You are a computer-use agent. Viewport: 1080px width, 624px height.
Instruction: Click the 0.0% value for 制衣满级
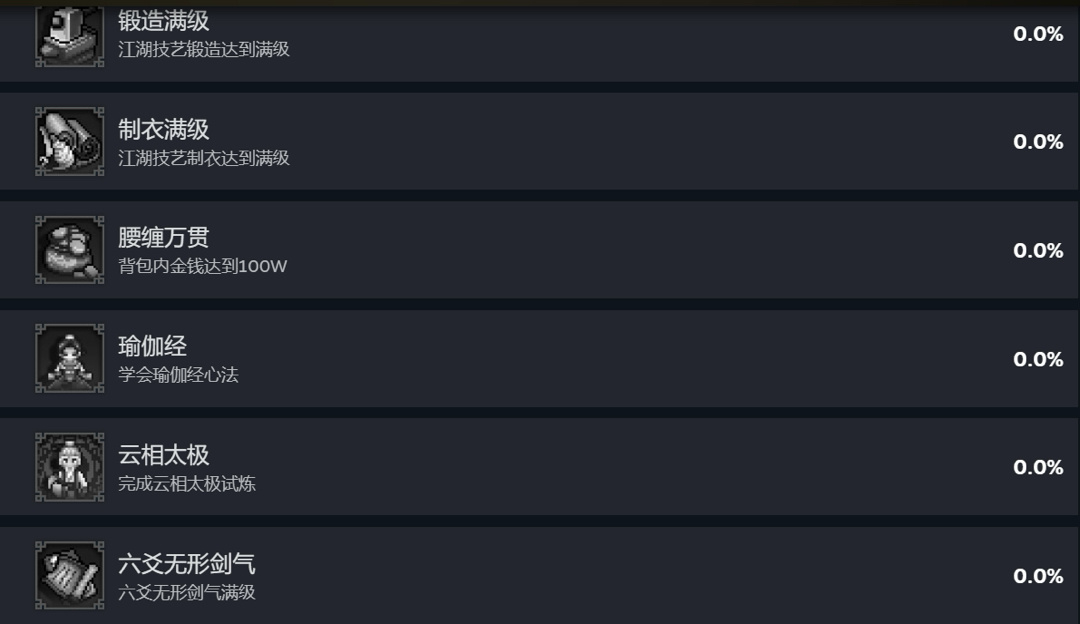tap(1038, 142)
